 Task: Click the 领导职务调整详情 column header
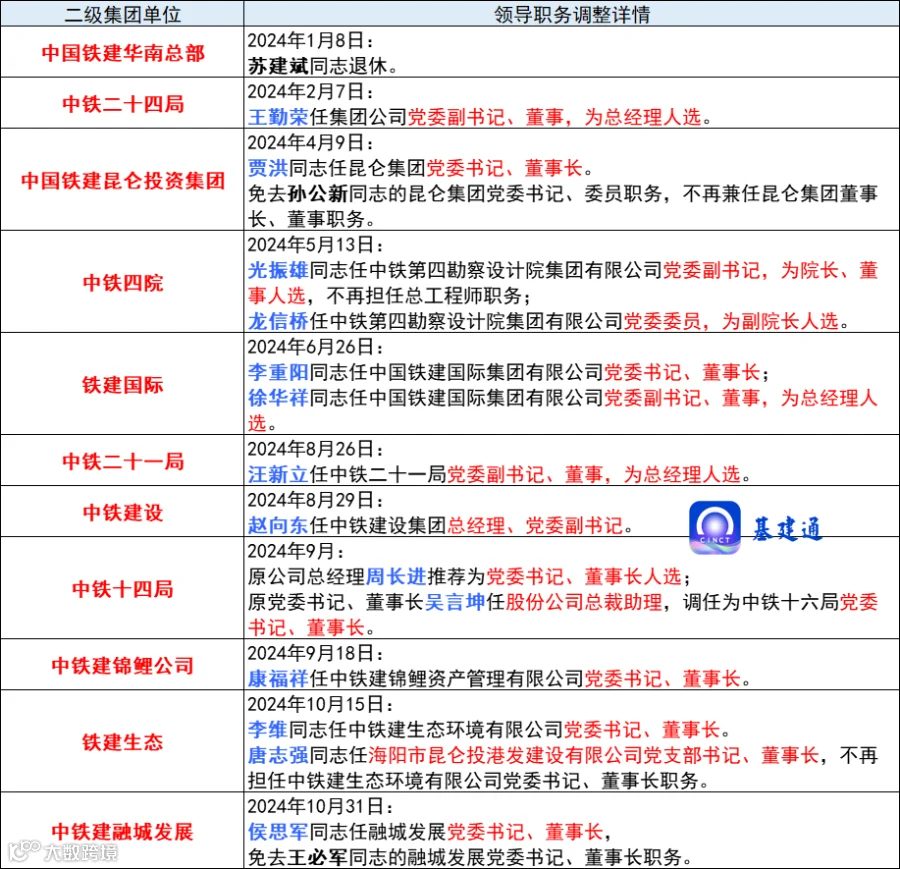click(572, 14)
